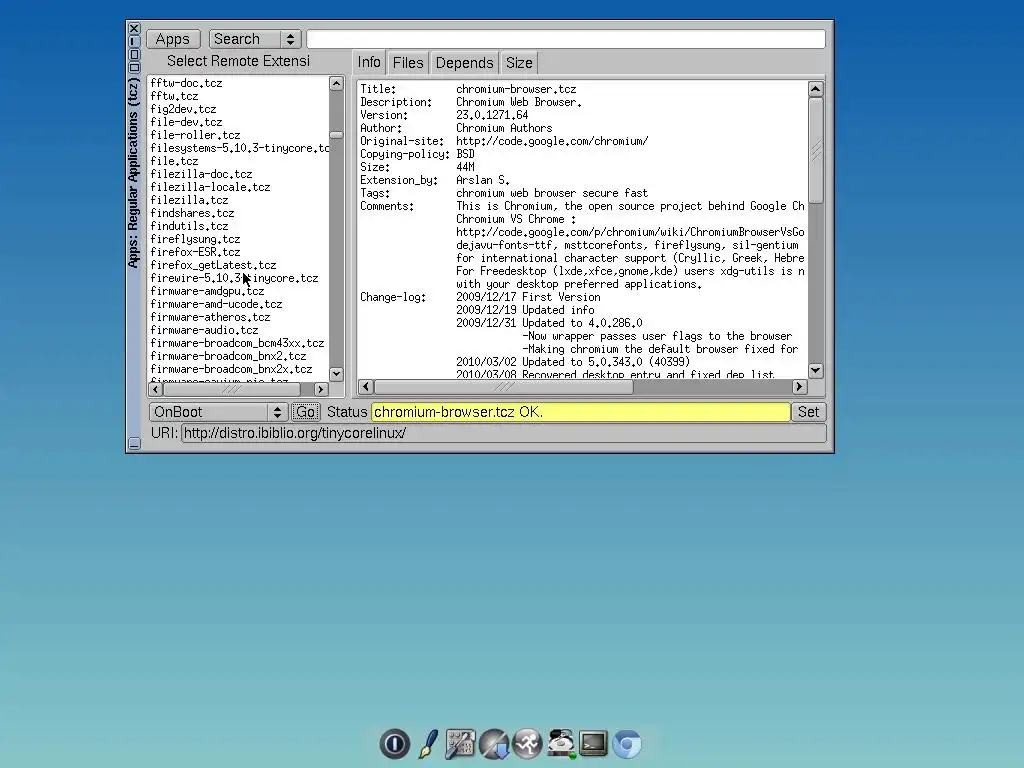Select findutils.tcz in the list
Image resolution: width=1024 pixels, height=768 pixels.
click(x=189, y=227)
